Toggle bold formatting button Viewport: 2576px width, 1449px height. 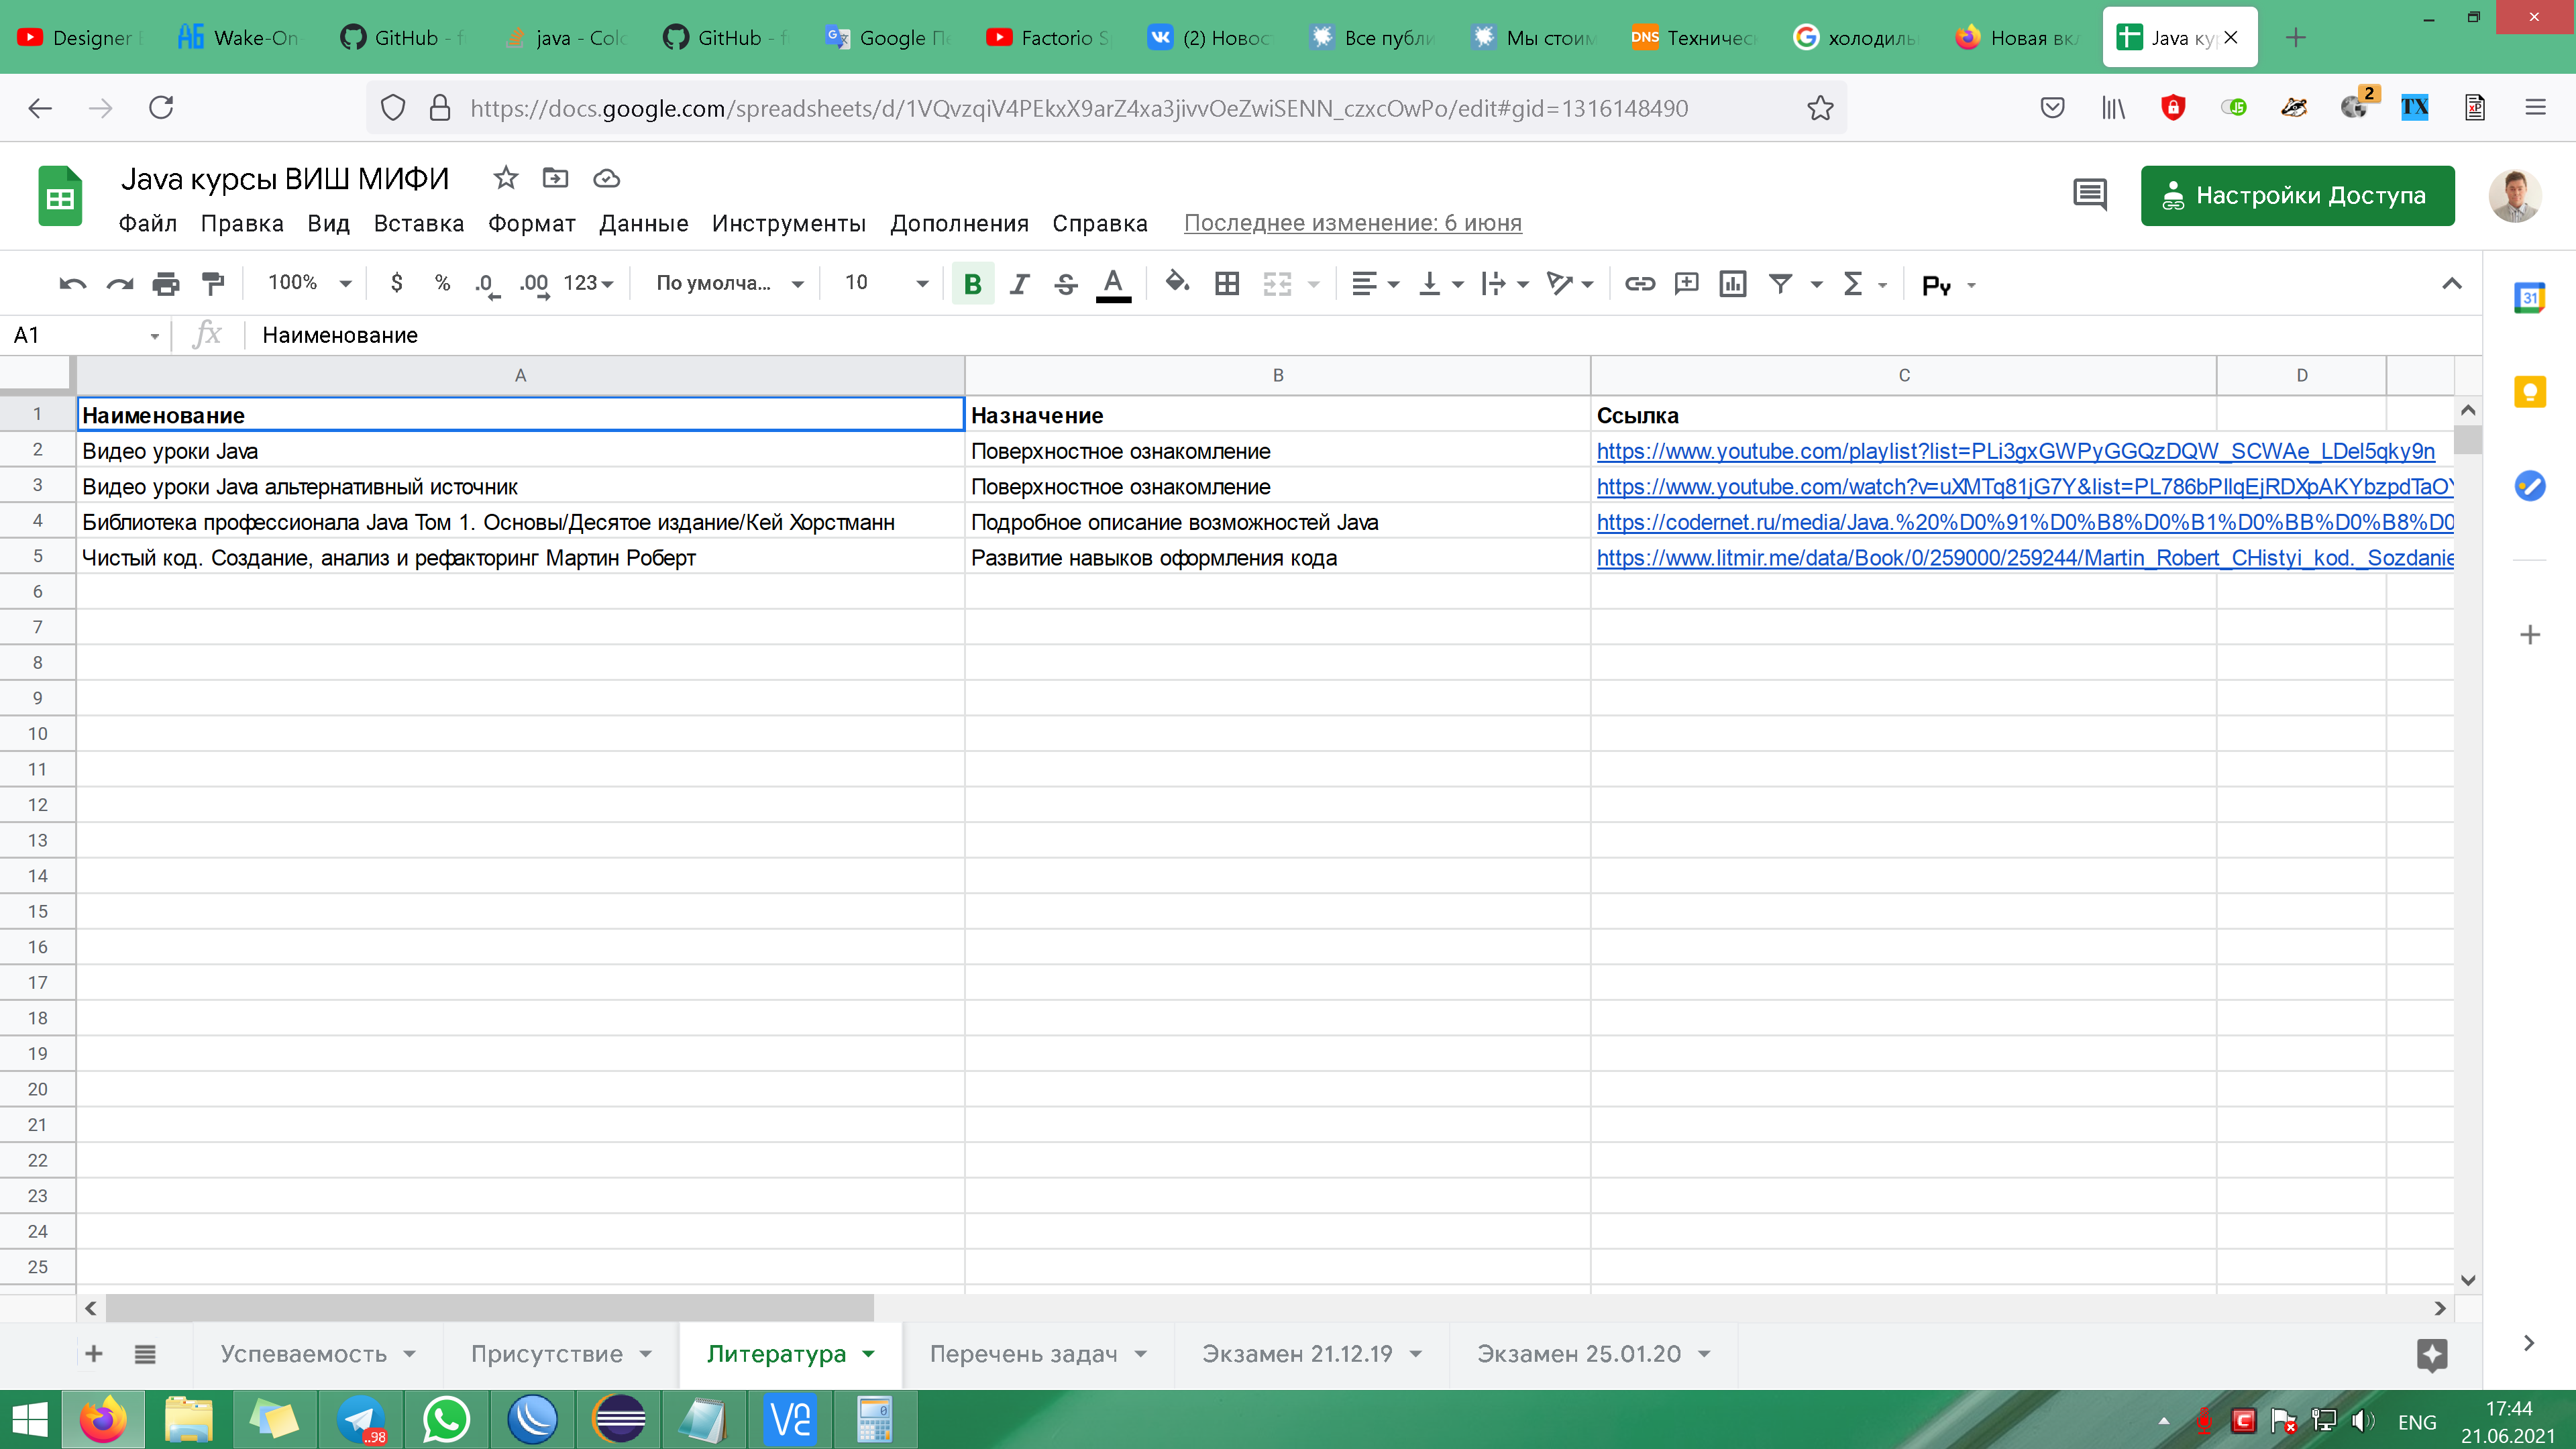click(972, 284)
